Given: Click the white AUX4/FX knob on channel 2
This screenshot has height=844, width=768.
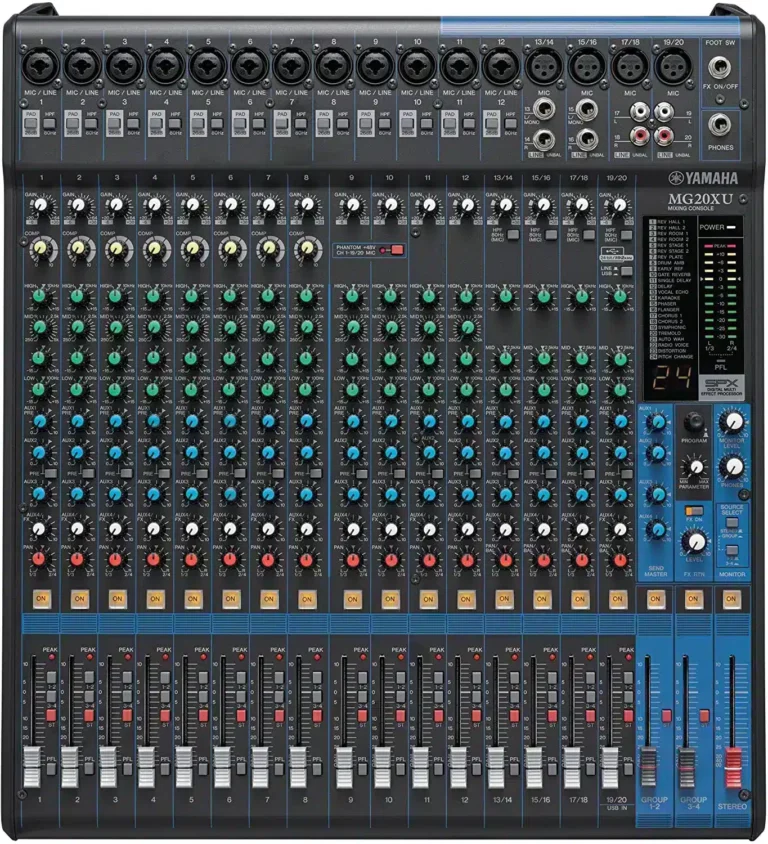Looking at the screenshot, I should [78, 529].
